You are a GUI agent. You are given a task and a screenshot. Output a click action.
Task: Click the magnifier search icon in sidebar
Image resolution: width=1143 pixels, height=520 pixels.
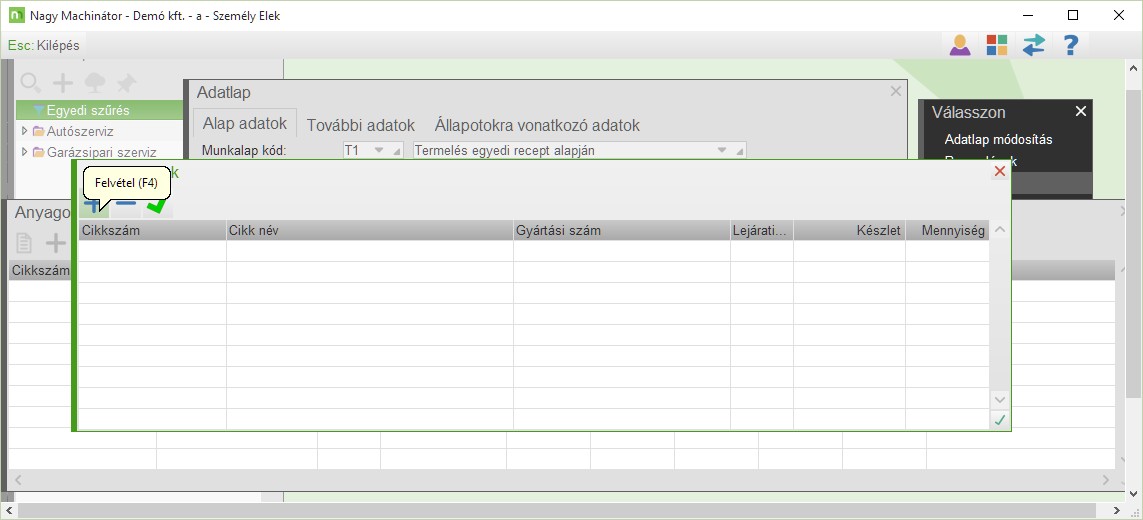coord(31,82)
